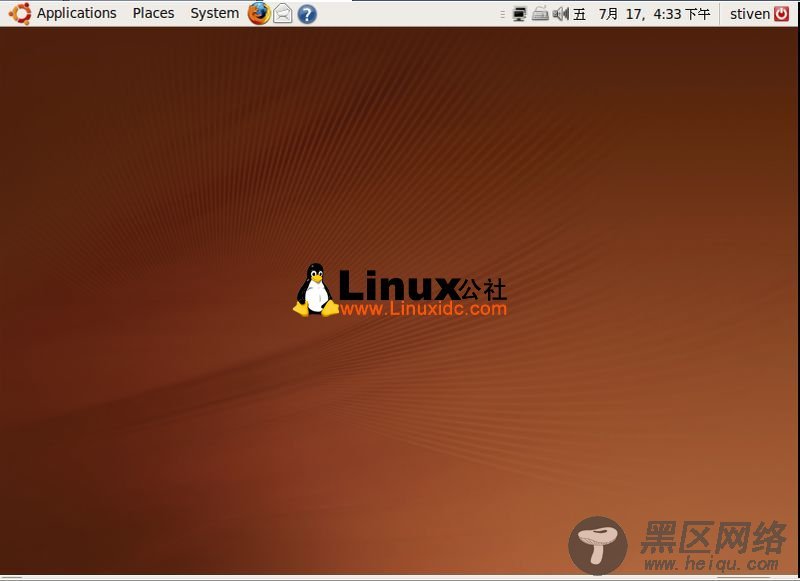Click the panel notification area handle

tap(503, 14)
